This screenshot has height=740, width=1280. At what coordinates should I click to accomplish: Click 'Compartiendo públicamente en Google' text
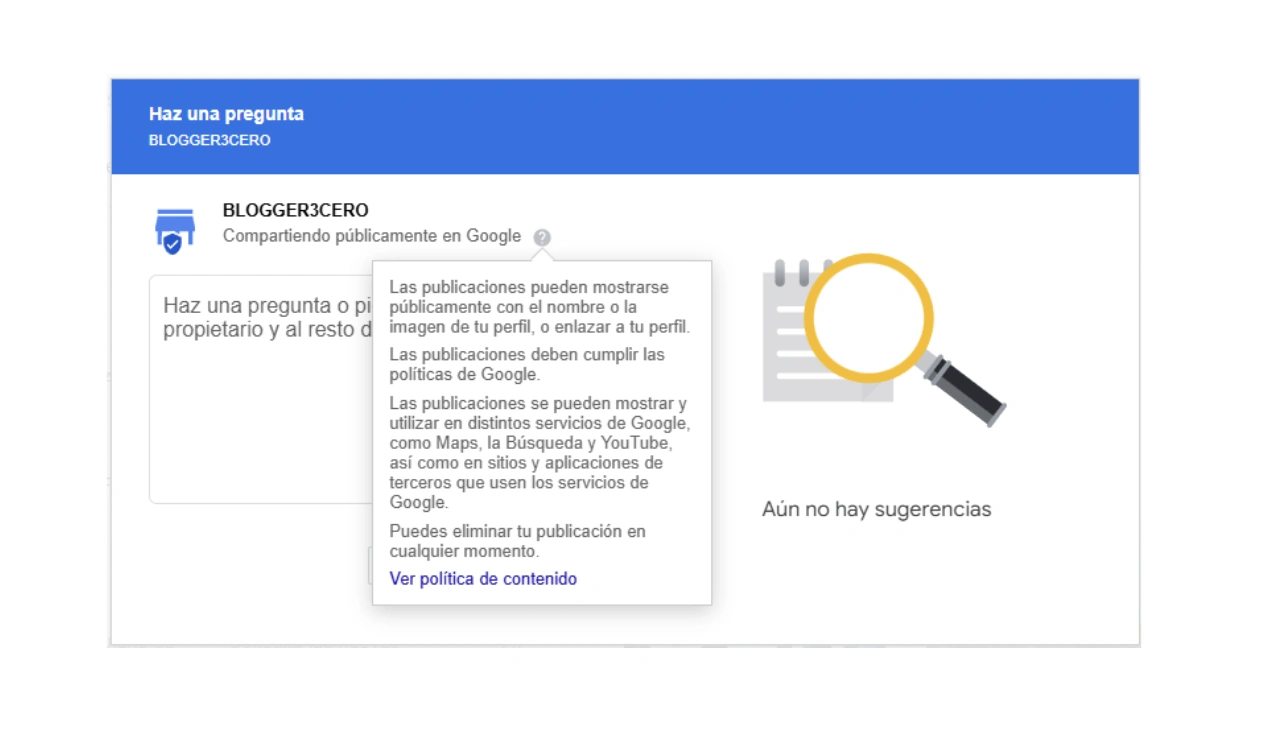tap(372, 236)
